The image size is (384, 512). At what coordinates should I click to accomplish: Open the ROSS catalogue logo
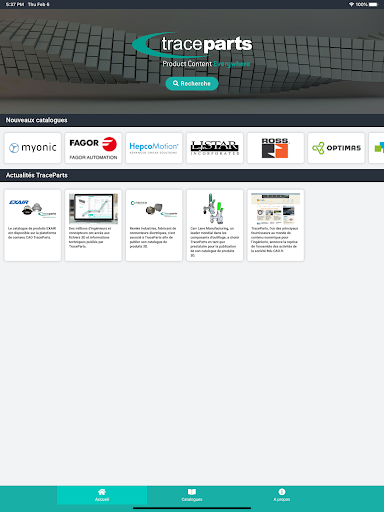276,148
